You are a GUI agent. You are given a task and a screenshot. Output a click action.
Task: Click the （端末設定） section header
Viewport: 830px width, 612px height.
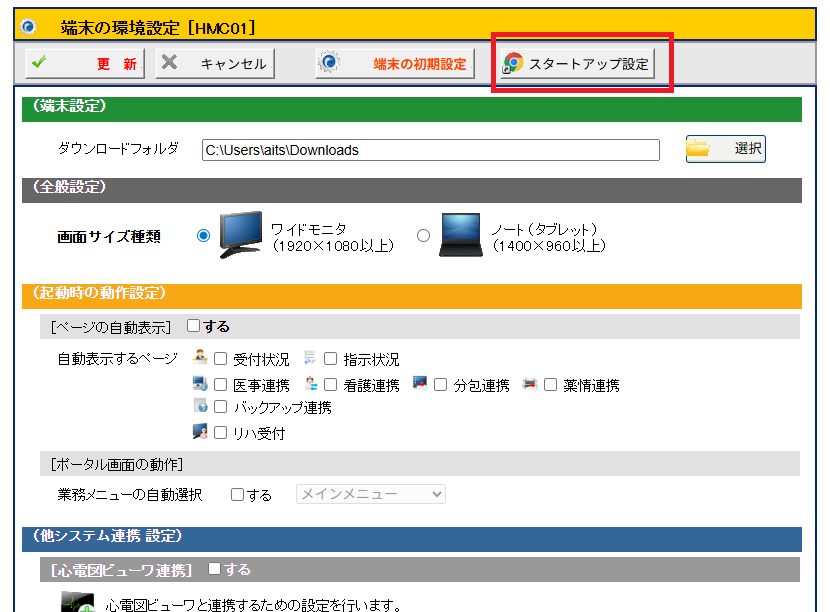tap(412, 109)
